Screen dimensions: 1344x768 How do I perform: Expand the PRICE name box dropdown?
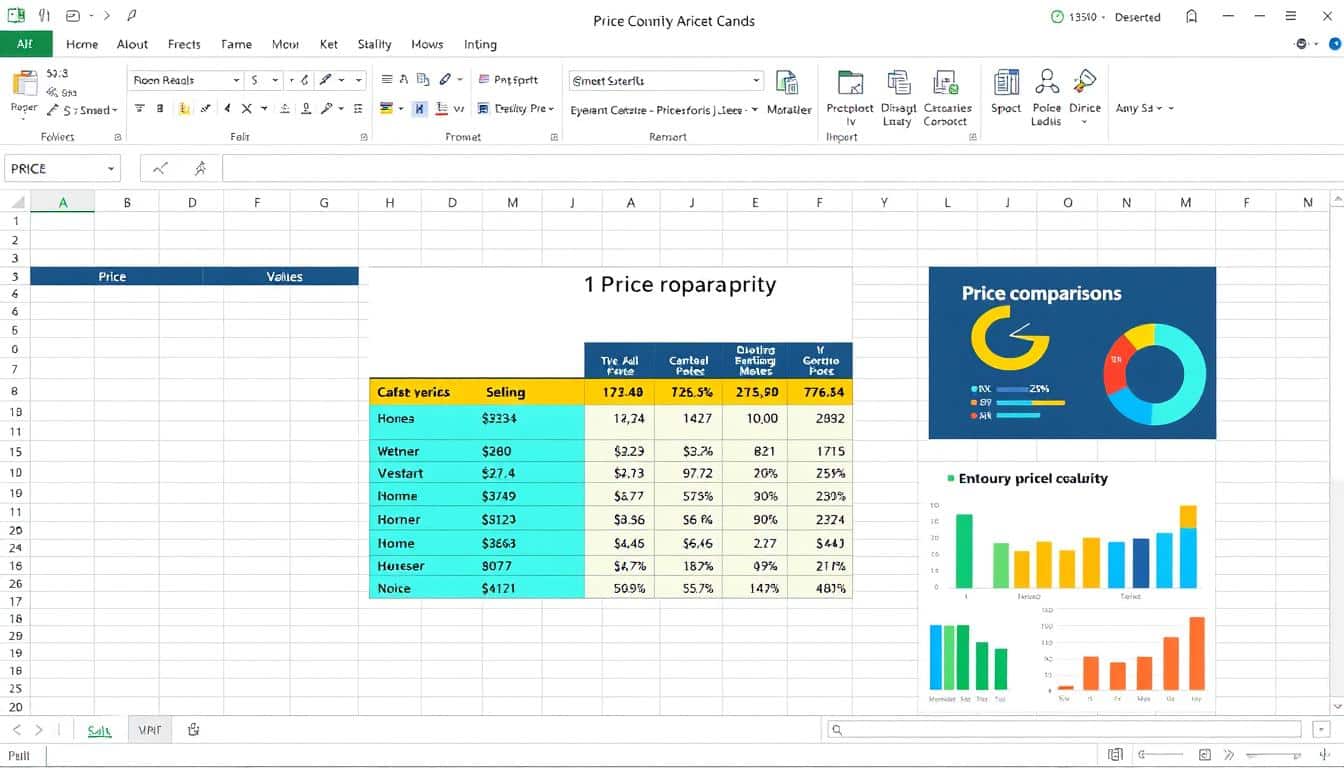pos(110,169)
